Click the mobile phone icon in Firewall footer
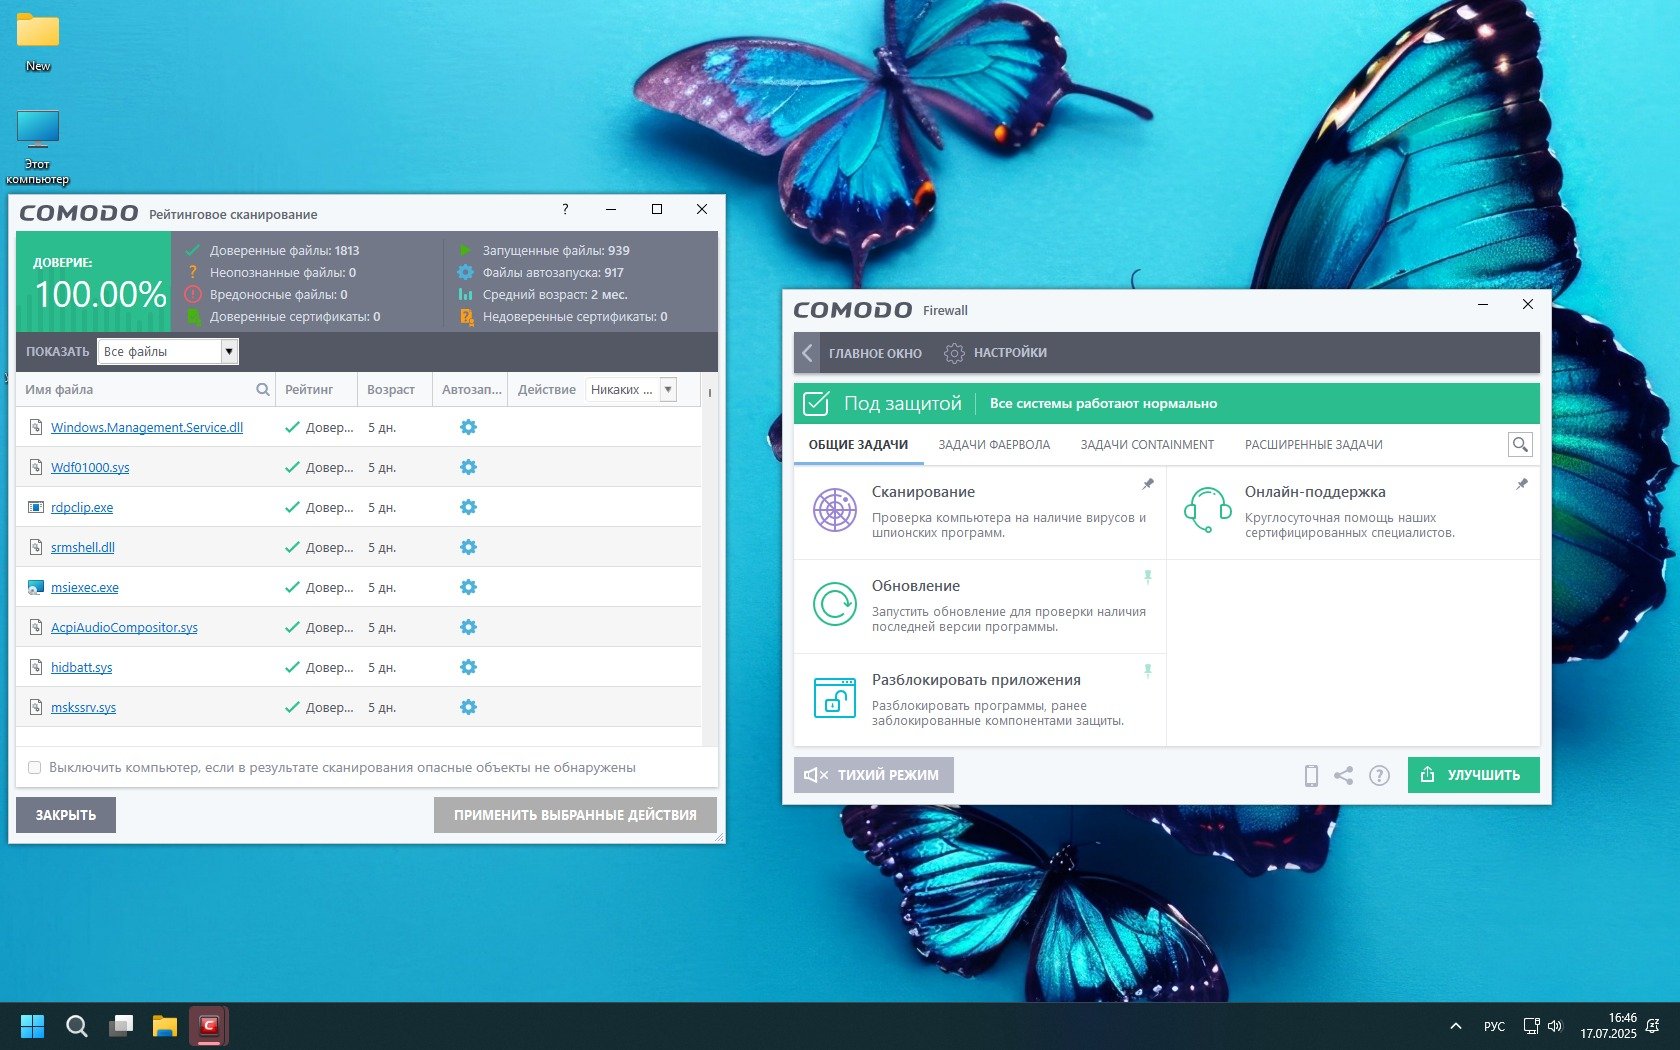1680x1050 pixels. [1310, 776]
